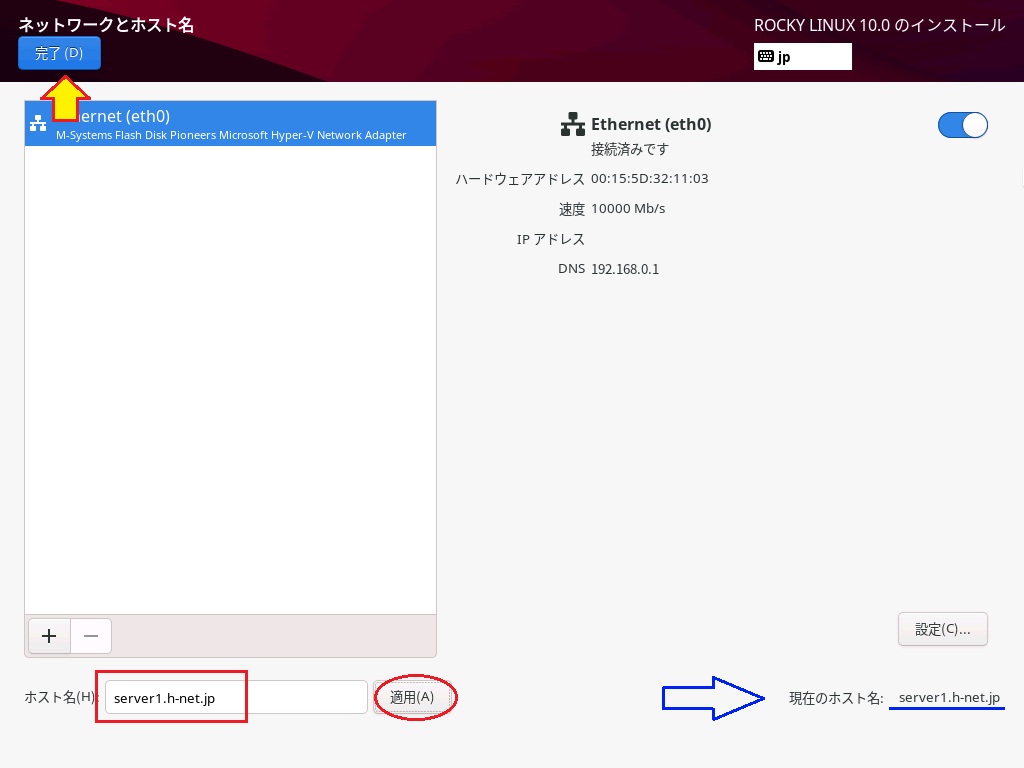The width and height of the screenshot is (1024, 768).
Task: Click the keyboard icon in layout indicator
Action: 765,57
